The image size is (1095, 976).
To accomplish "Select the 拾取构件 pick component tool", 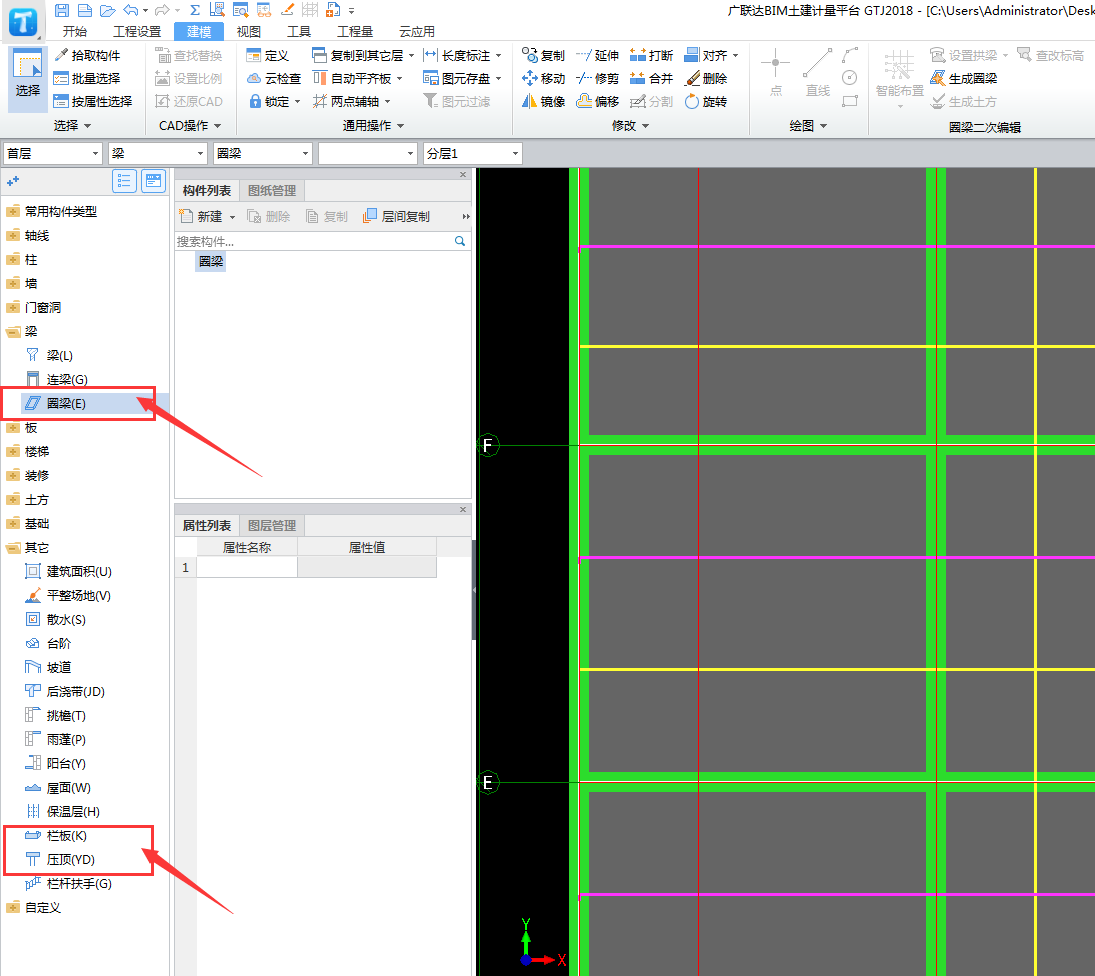I will click(87, 55).
